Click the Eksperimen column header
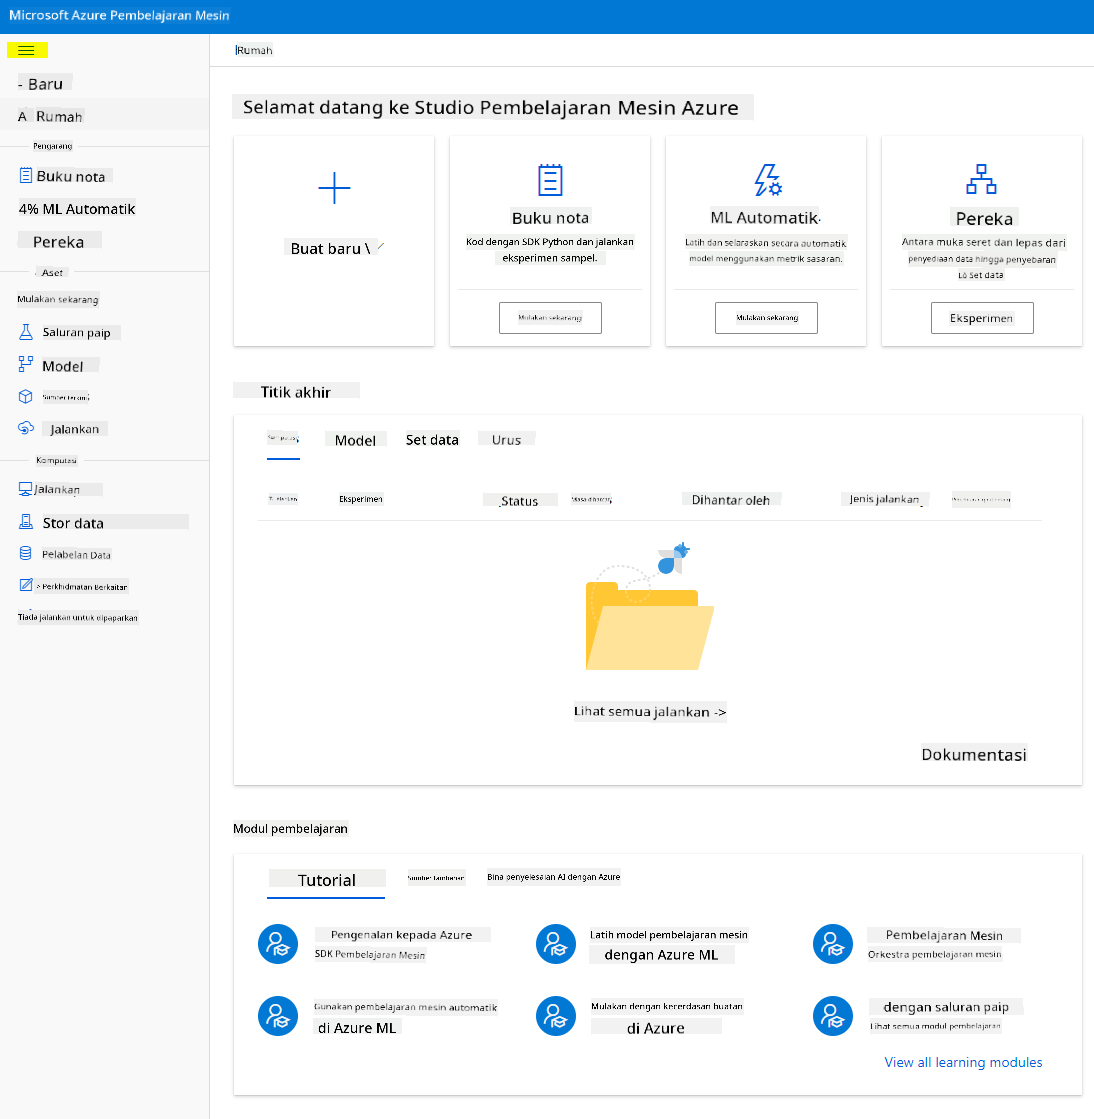 [x=361, y=499]
